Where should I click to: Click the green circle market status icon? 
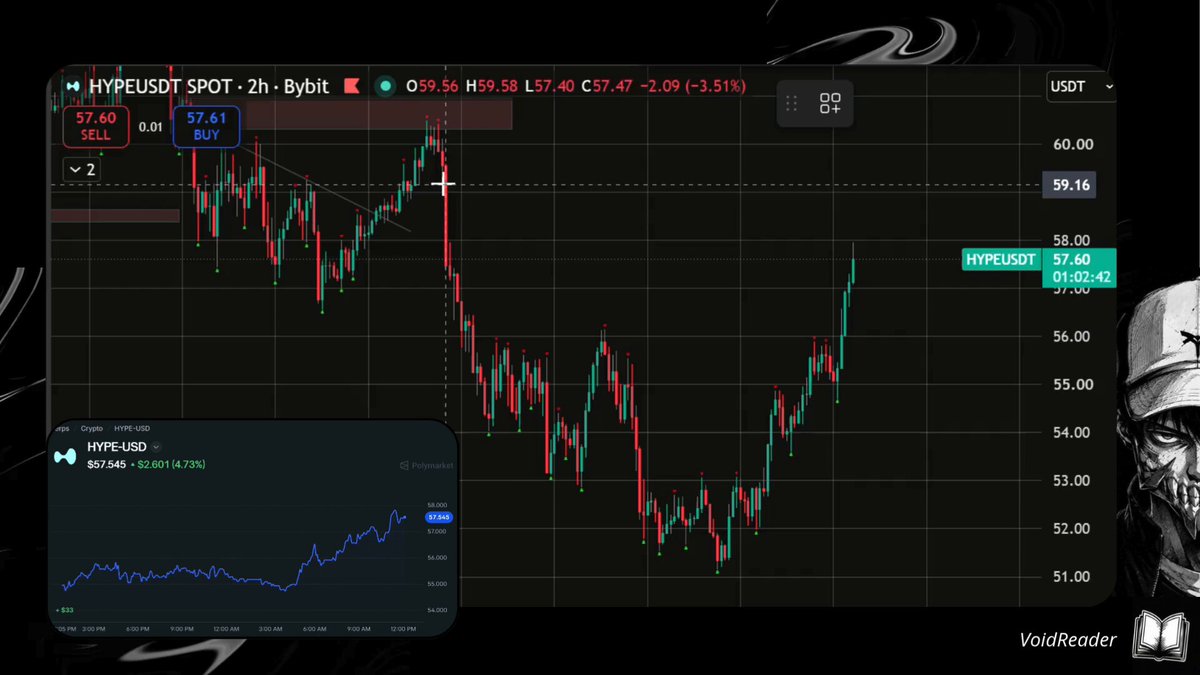pos(384,86)
